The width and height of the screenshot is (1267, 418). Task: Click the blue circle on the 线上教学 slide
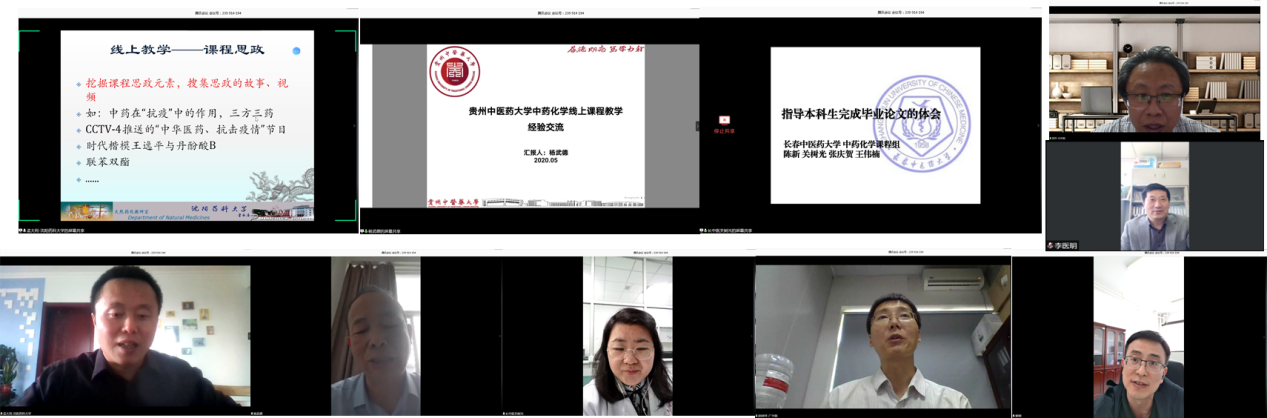296,50
